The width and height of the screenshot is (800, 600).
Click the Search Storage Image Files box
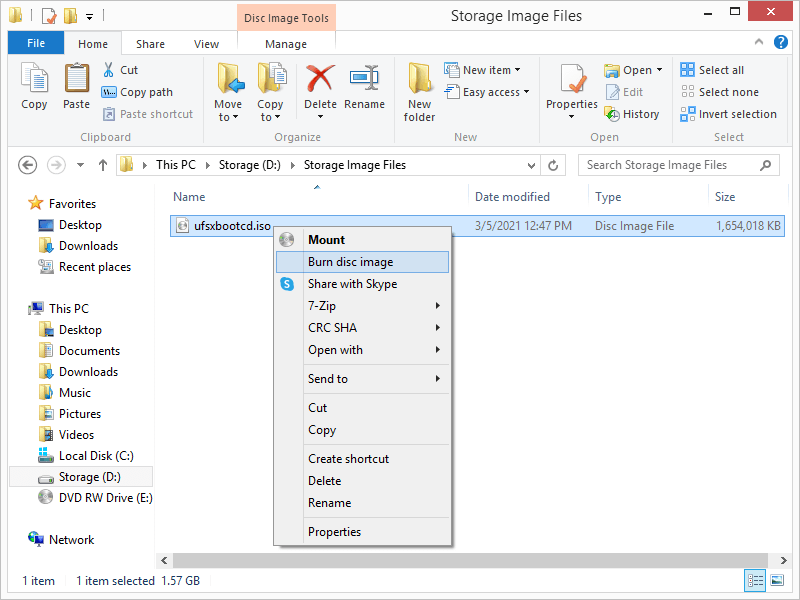click(670, 165)
